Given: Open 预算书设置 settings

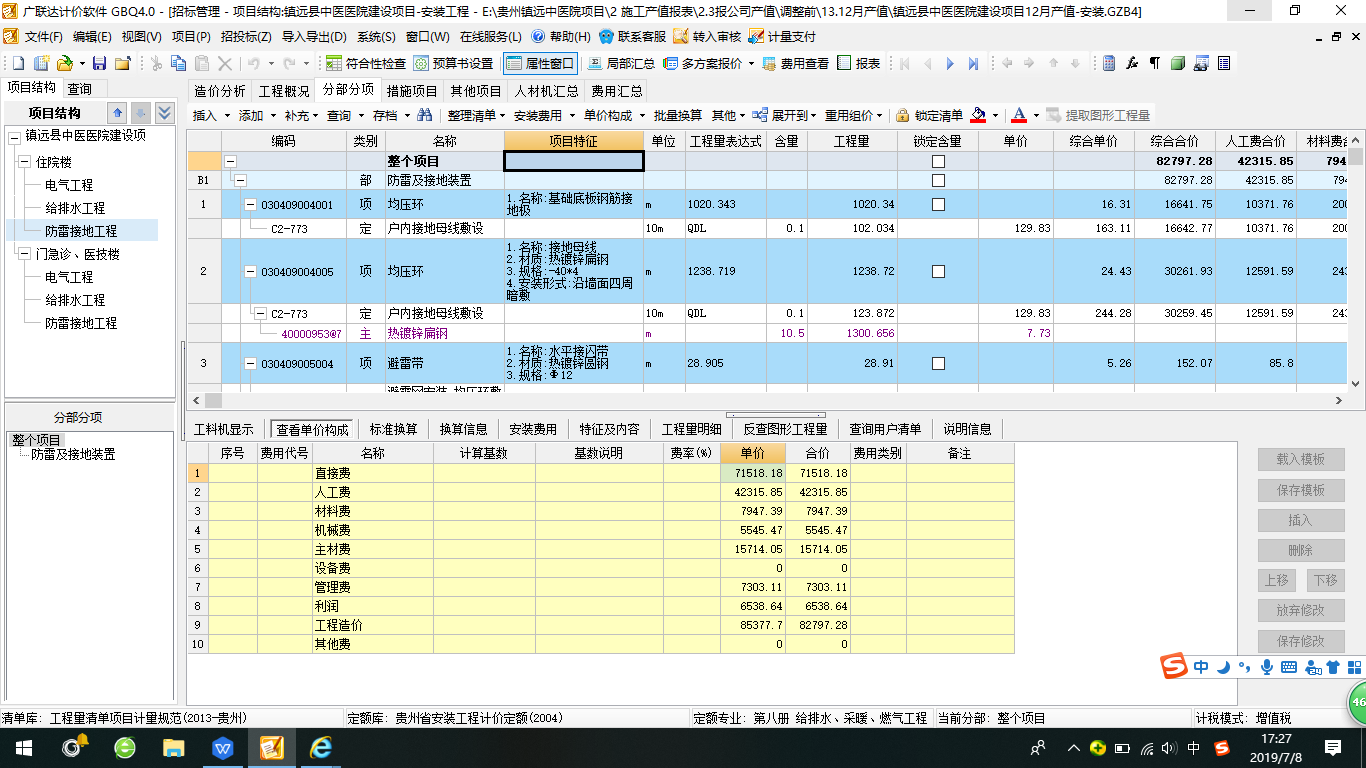Looking at the screenshot, I should pyautogui.click(x=454, y=63).
